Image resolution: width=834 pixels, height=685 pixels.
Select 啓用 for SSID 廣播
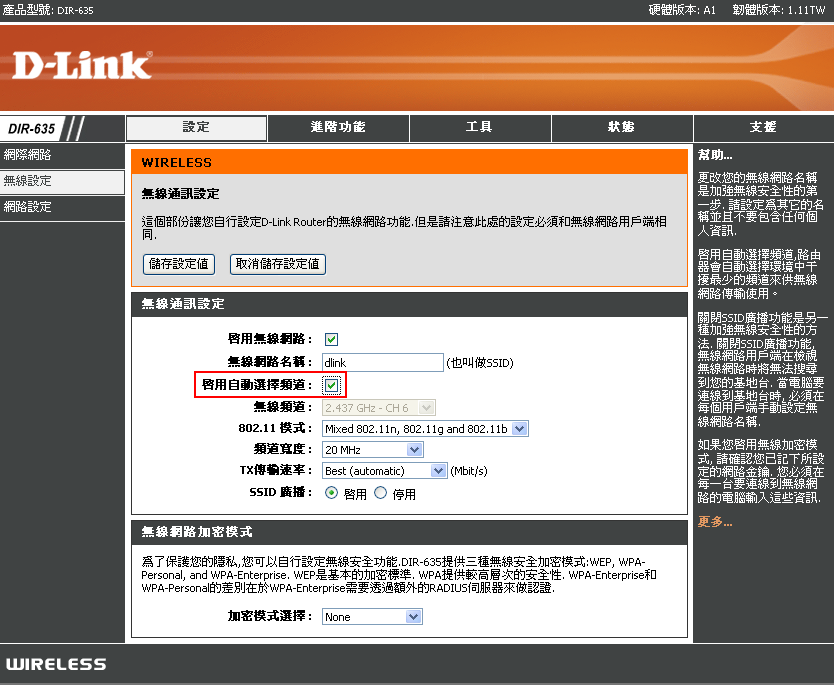[x=331, y=493]
